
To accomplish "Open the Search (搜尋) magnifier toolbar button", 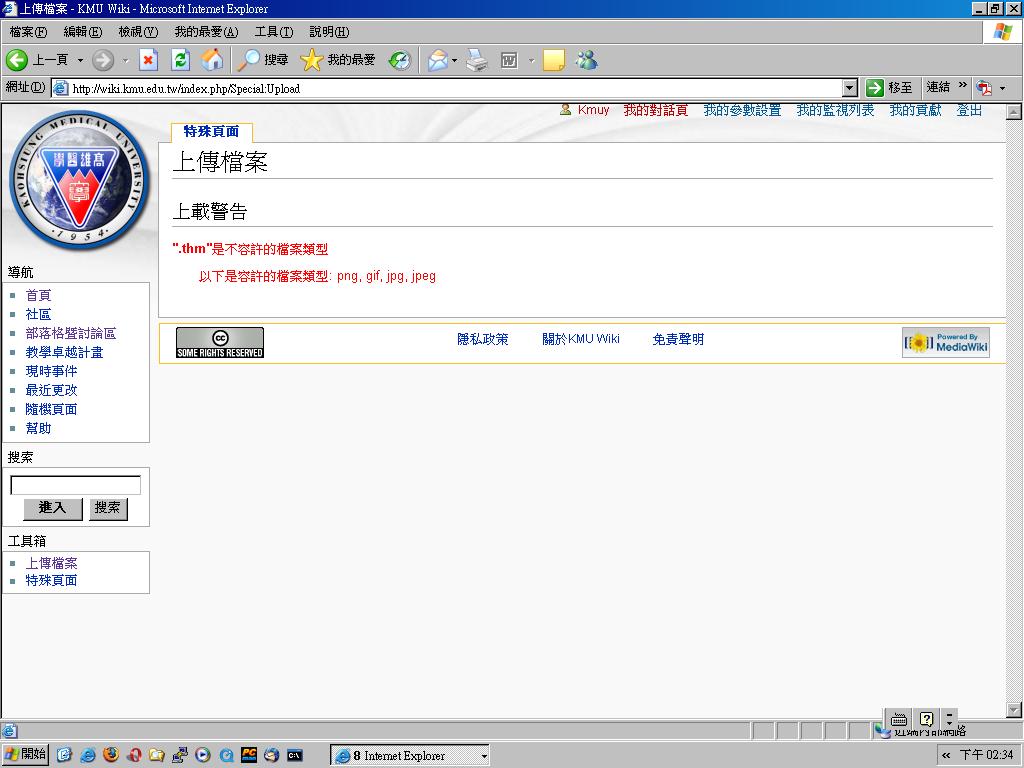I will (x=263, y=60).
